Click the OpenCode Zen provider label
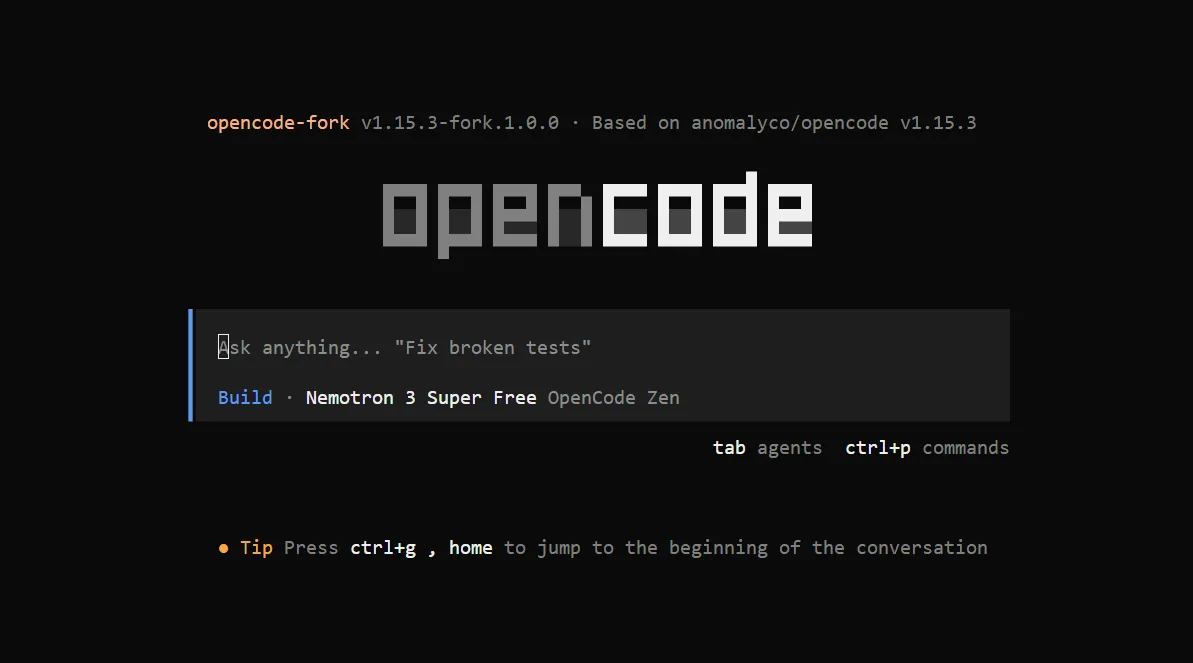 click(x=613, y=398)
